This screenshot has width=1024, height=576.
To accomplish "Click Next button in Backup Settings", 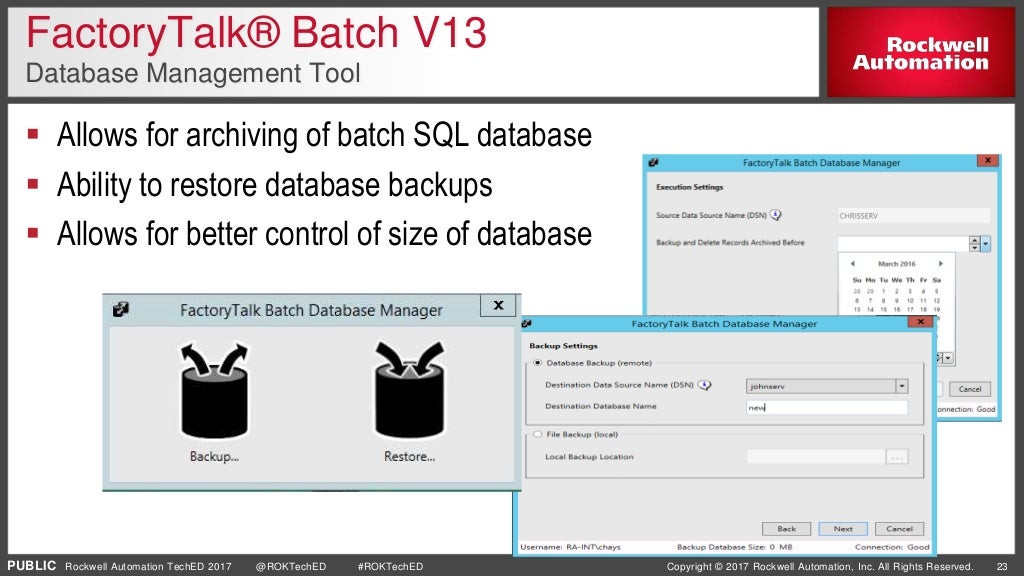I will (x=842, y=528).
